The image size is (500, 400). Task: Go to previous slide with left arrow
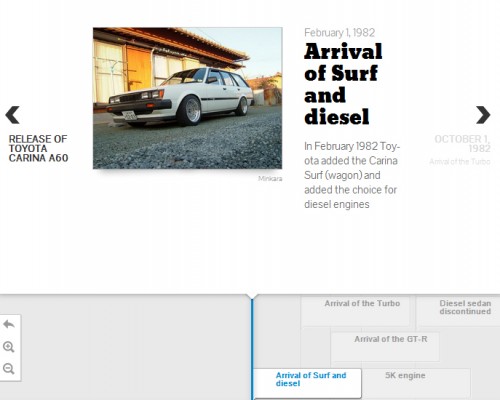[12, 115]
